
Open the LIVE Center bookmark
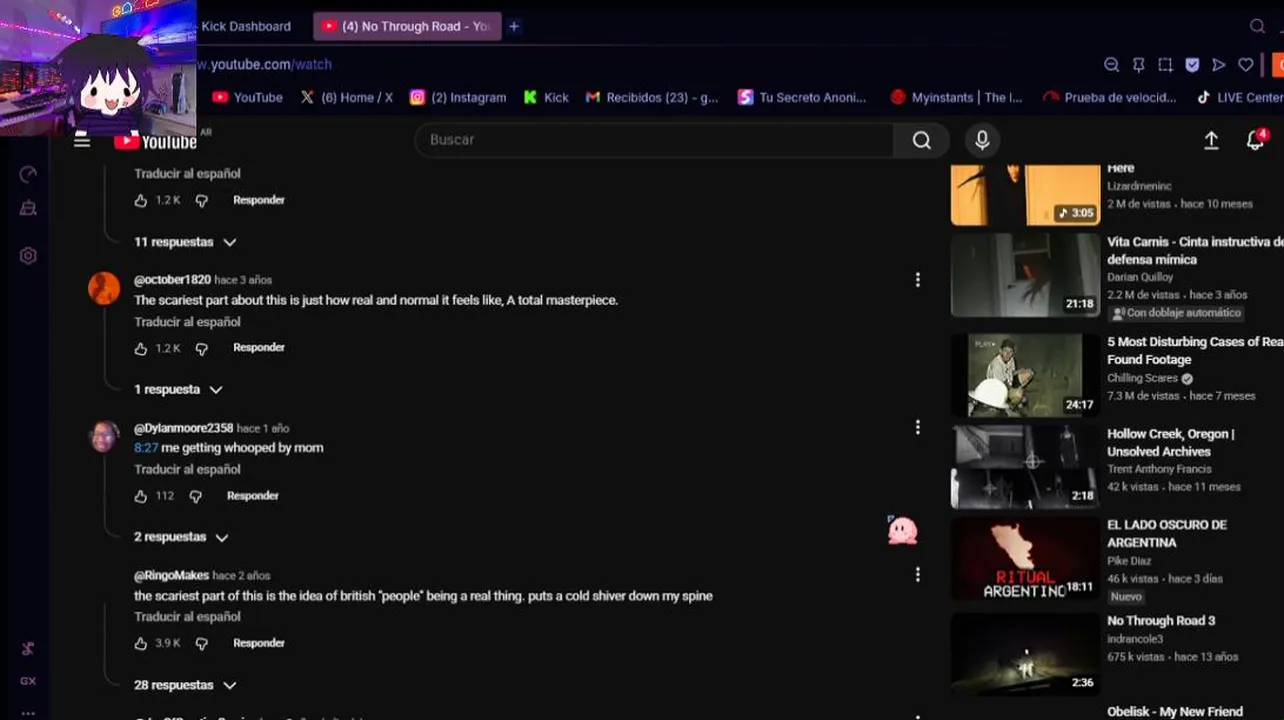(1240, 97)
